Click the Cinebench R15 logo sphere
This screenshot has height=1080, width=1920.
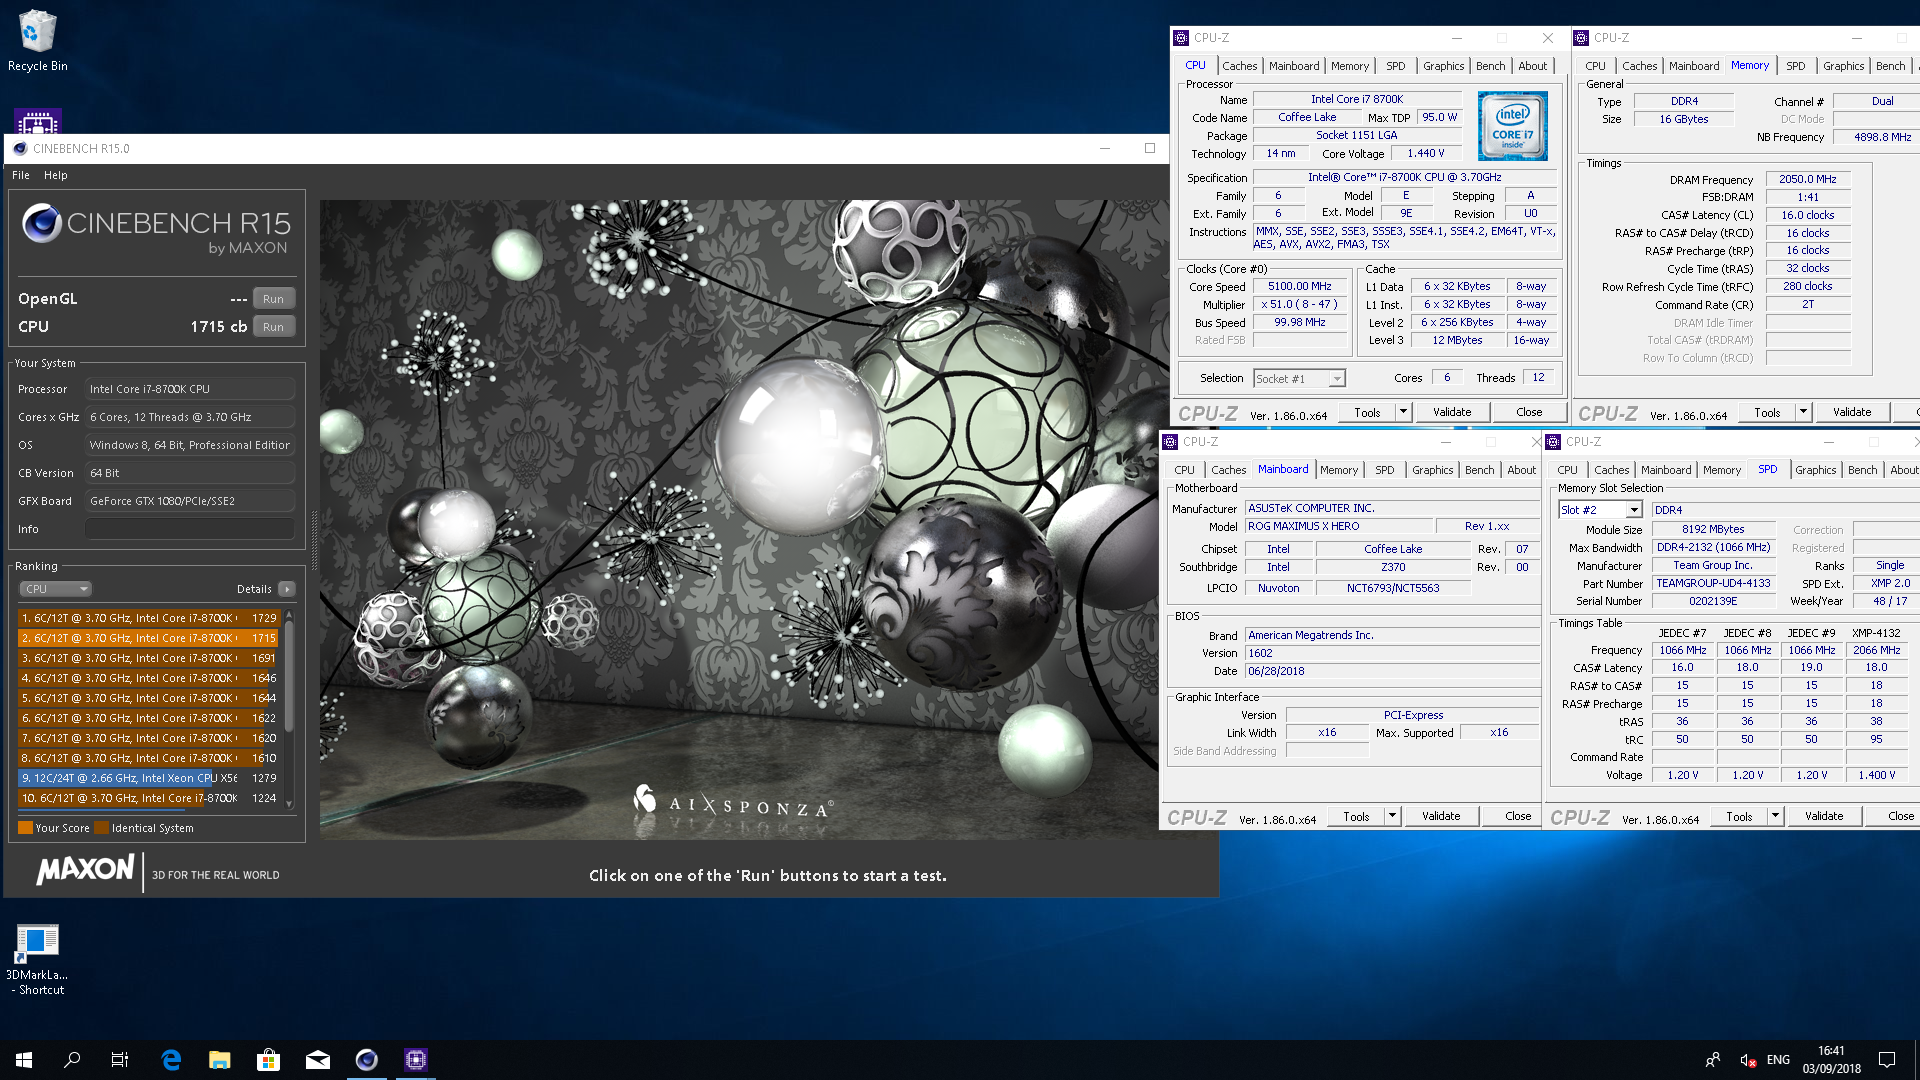42,223
